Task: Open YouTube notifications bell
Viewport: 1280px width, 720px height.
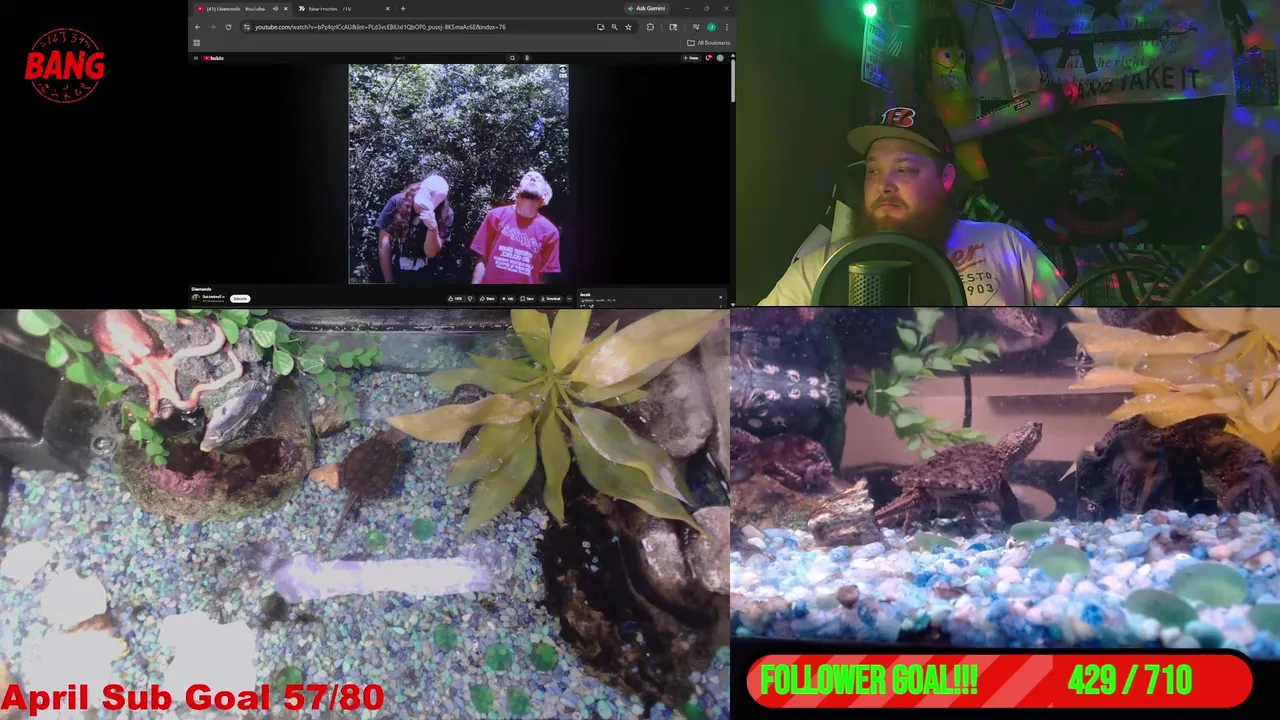Action: 708,58
